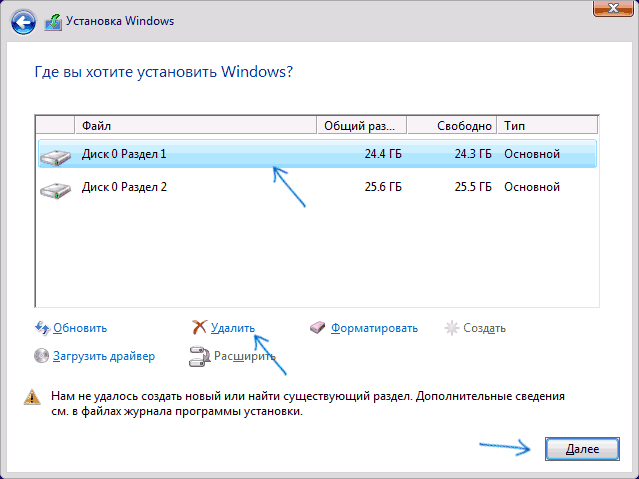Click the Удалить link
The image size is (639, 479).
coord(233,328)
